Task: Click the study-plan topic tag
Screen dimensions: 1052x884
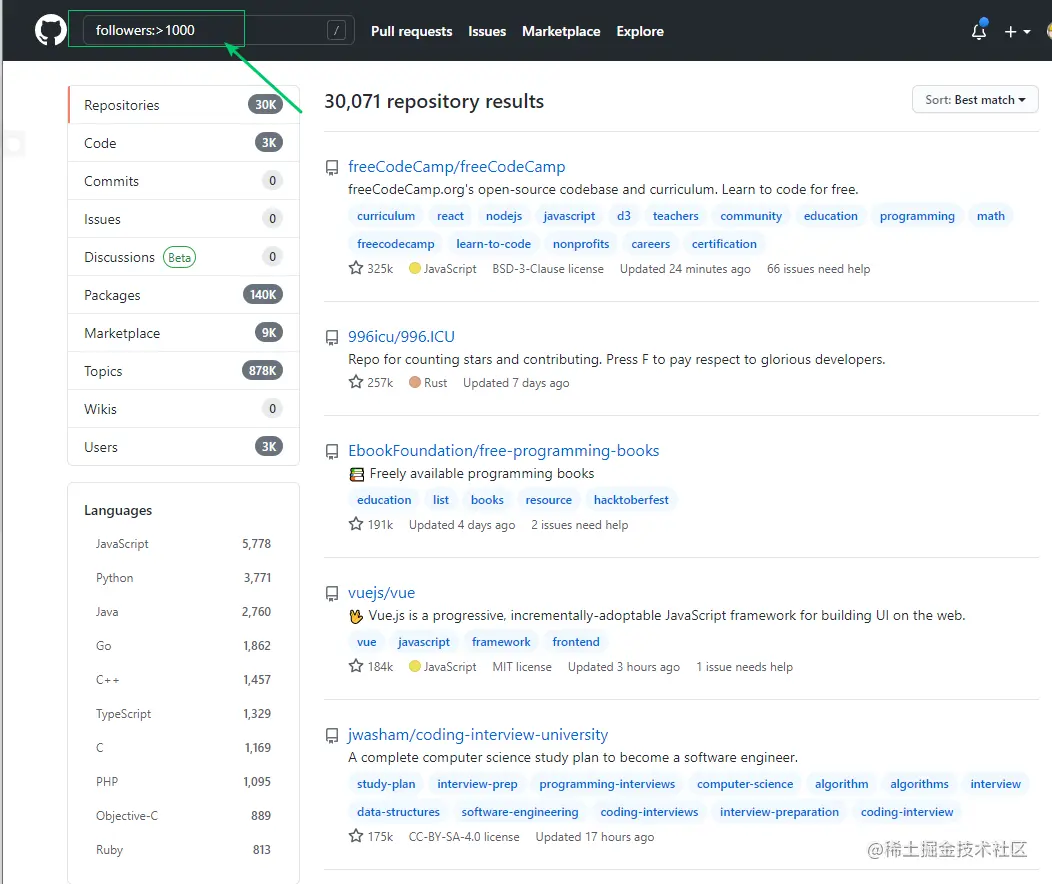Action: (x=386, y=784)
